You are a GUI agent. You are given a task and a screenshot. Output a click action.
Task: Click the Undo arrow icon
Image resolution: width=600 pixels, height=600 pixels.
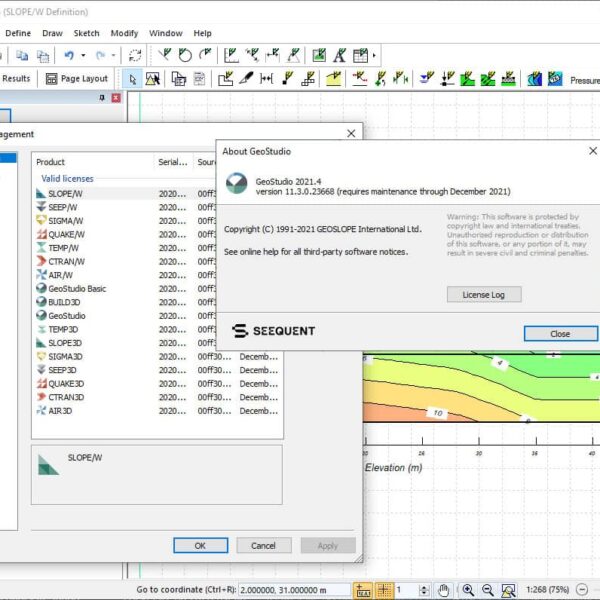tap(69, 56)
